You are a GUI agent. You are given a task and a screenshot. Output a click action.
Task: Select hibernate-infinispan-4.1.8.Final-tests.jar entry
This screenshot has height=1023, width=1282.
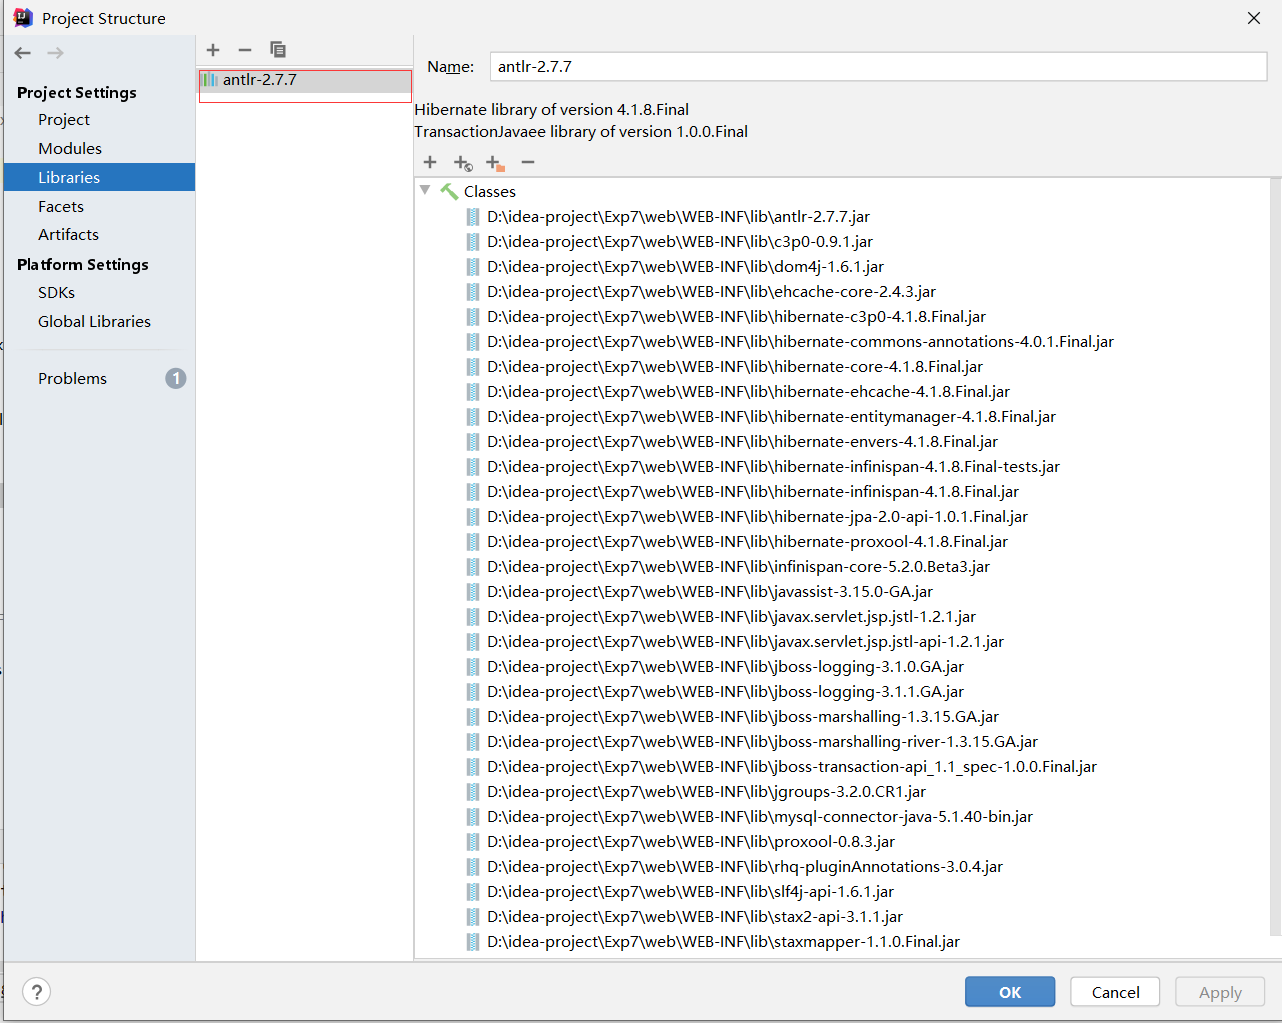coord(773,467)
